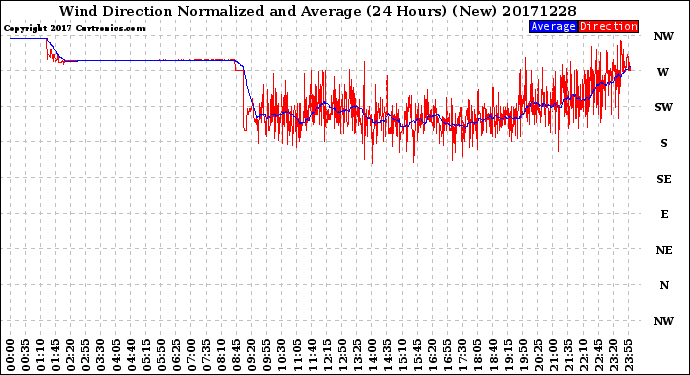Click the N direction axis label
The image size is (690, 375).
click(x=664, y=285)
